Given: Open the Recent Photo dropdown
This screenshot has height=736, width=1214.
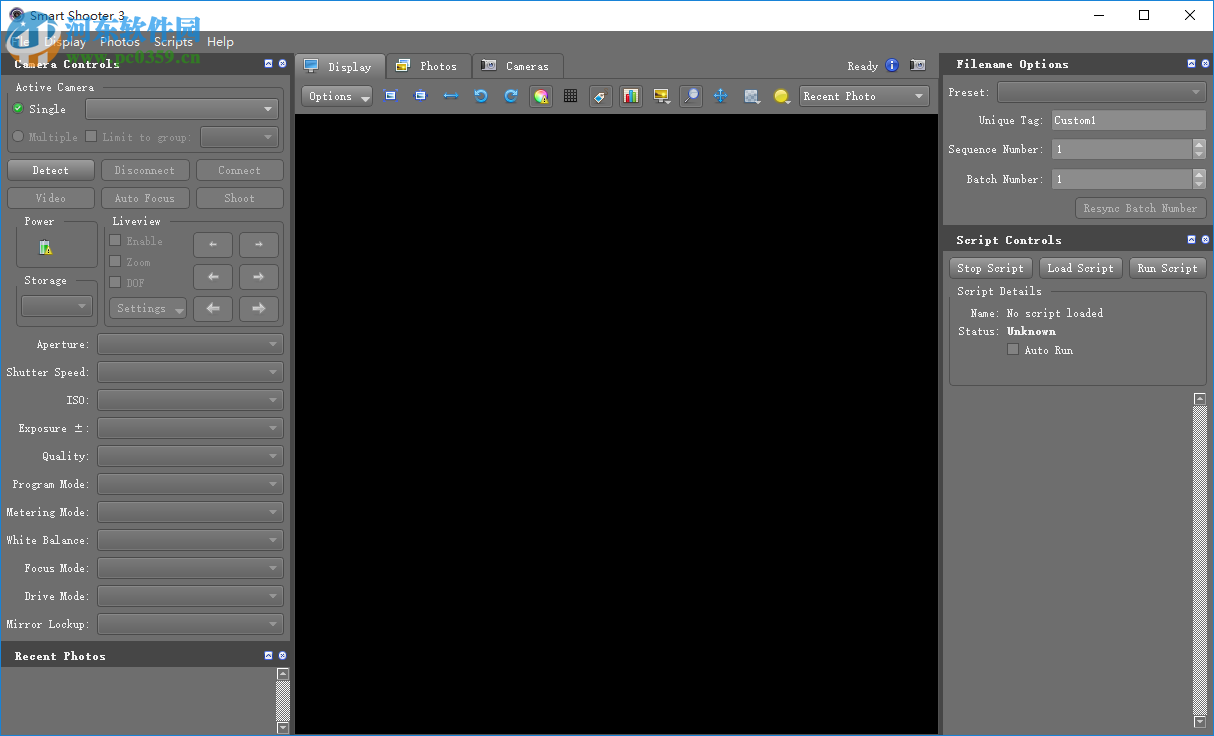Looking at the screenshot, I should click(864, 96).
